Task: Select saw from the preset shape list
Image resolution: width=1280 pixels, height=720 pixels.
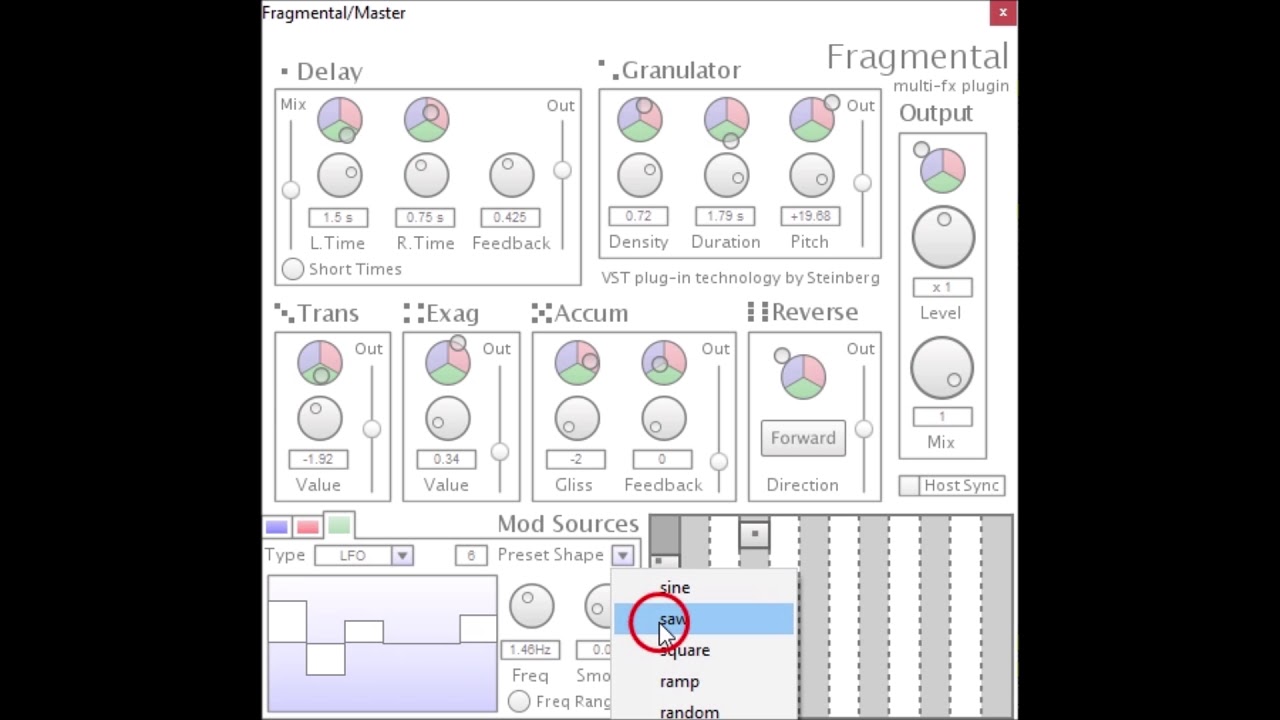Action: 704,619
